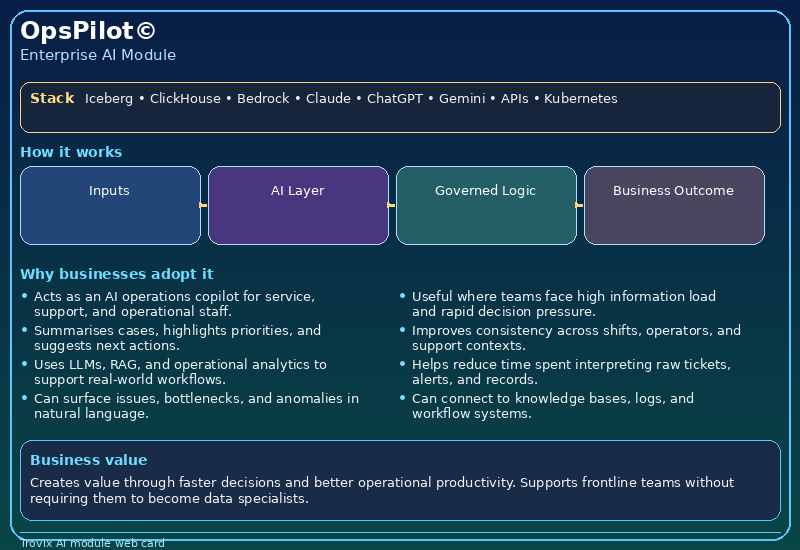
Task: Choose Bedrock in the stack list
Action: click(x=263, y=99)
